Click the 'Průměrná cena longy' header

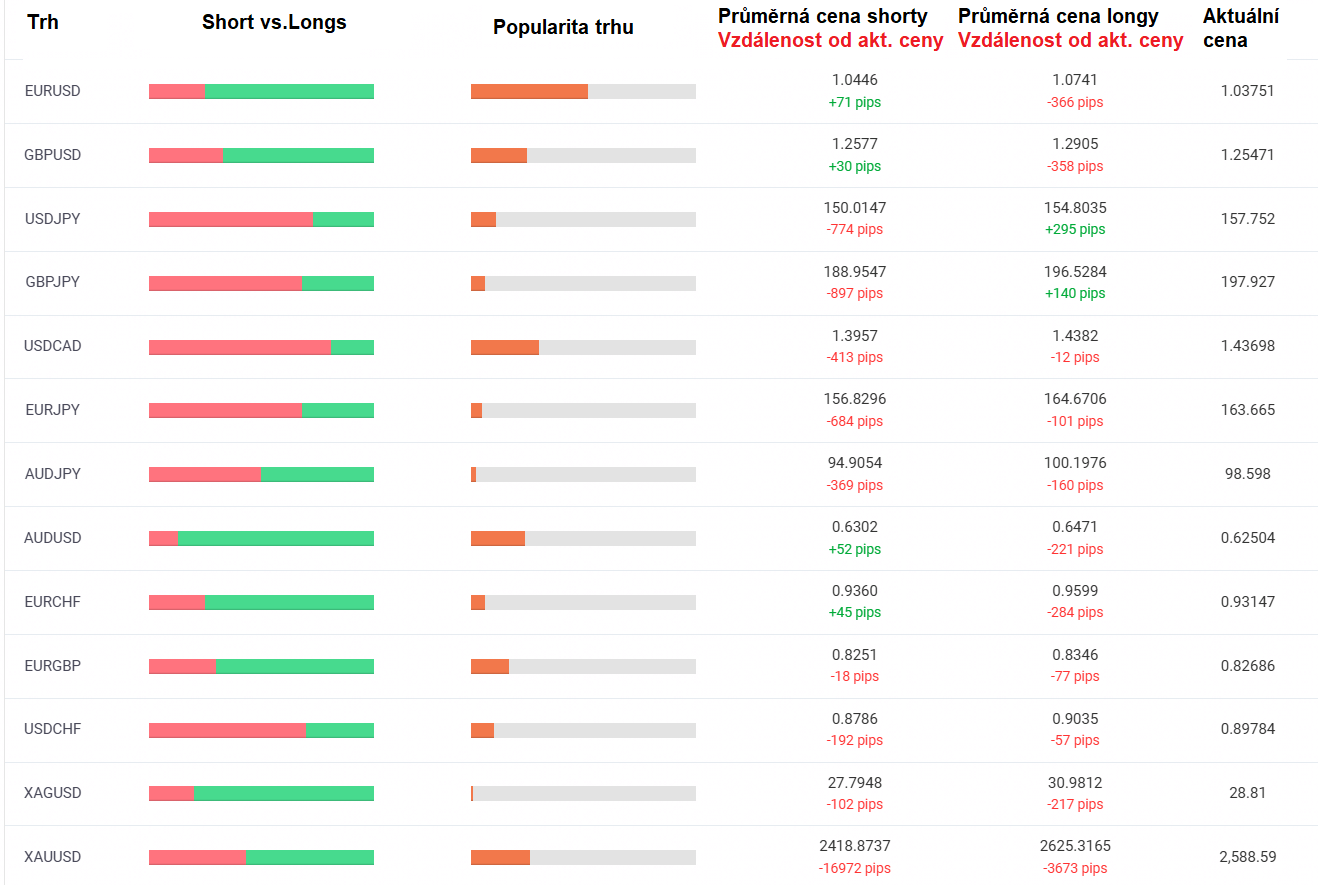click(x=1058, y=16)
